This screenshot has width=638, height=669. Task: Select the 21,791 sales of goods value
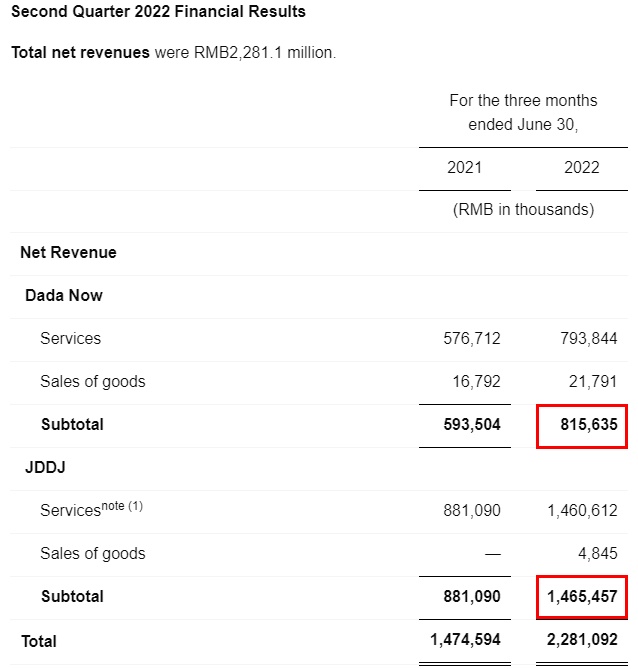click(593, 382)
